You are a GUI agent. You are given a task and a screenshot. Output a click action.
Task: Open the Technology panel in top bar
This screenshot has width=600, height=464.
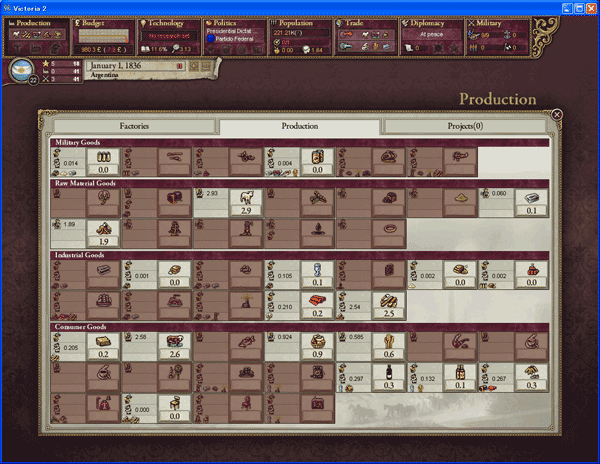tap(168, 35)
